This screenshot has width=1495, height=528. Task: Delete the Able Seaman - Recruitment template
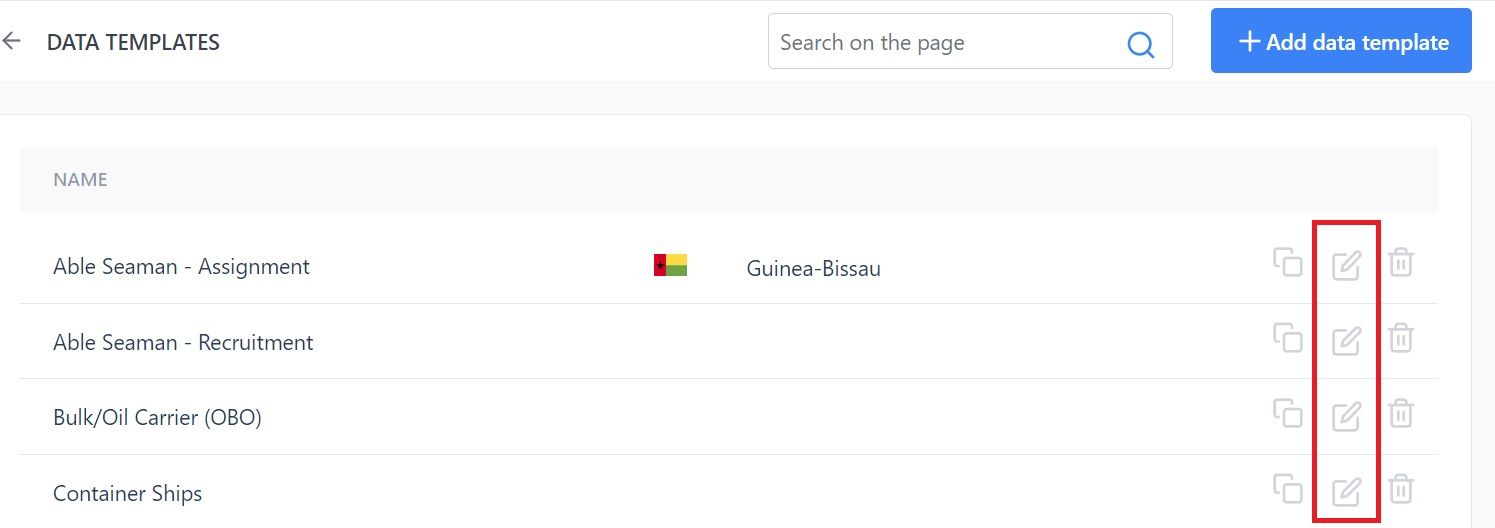(1401, 338)
